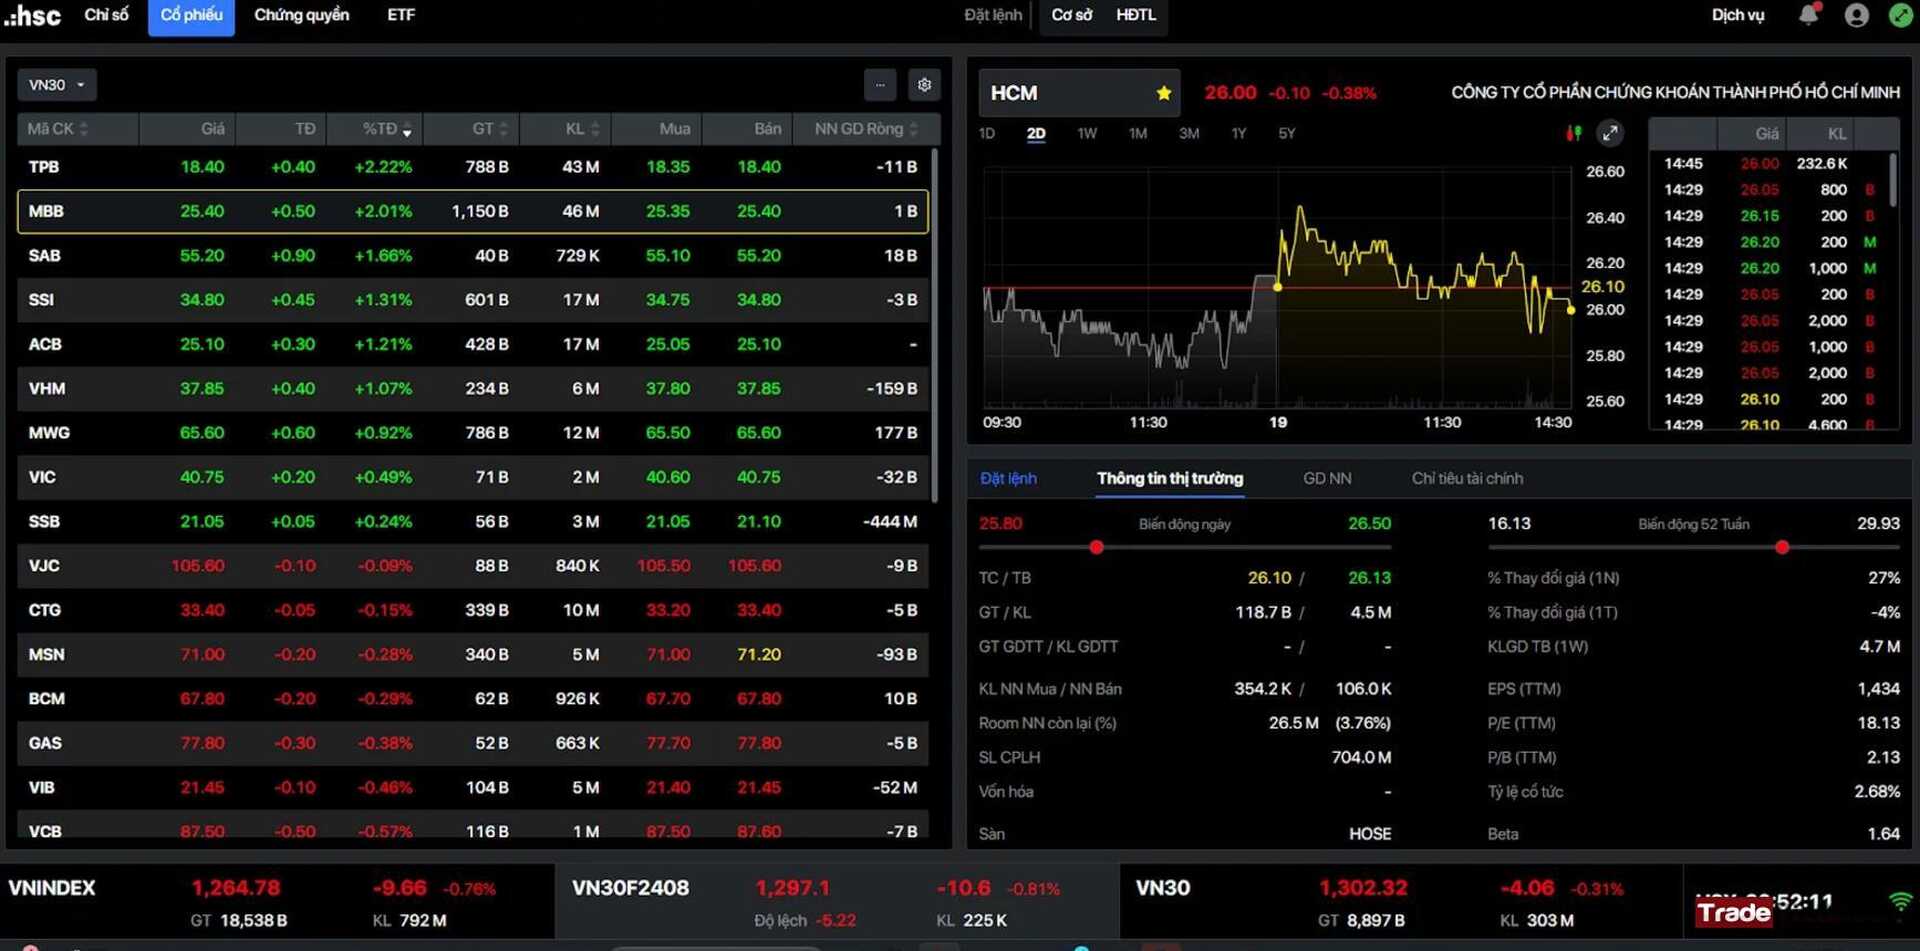Click the Biến động 52 Tuần slider marker
Screen dimensions: 1920x951
pyautogui.click(x=1782, y=547)
